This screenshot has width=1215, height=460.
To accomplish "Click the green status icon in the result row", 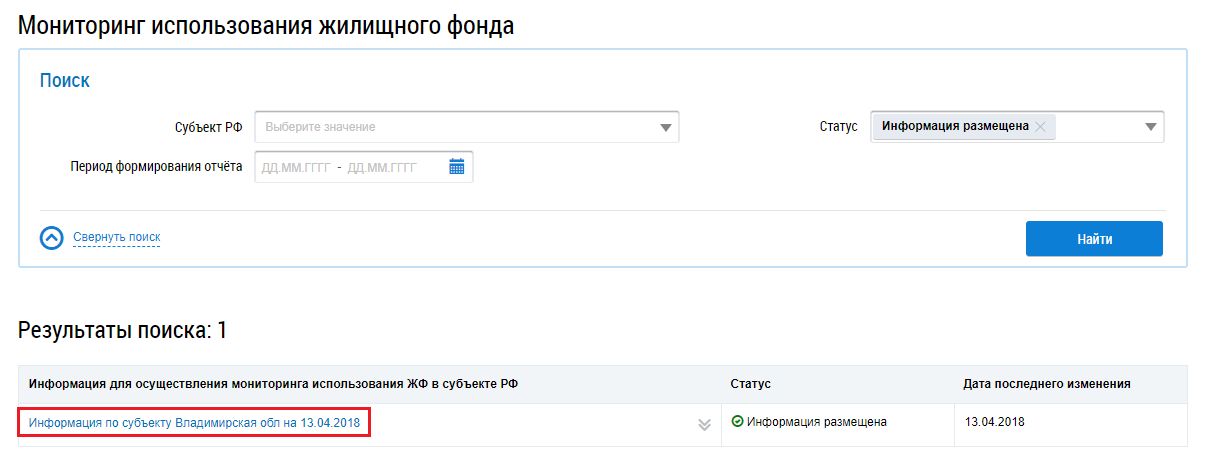I will pos(738,422).
